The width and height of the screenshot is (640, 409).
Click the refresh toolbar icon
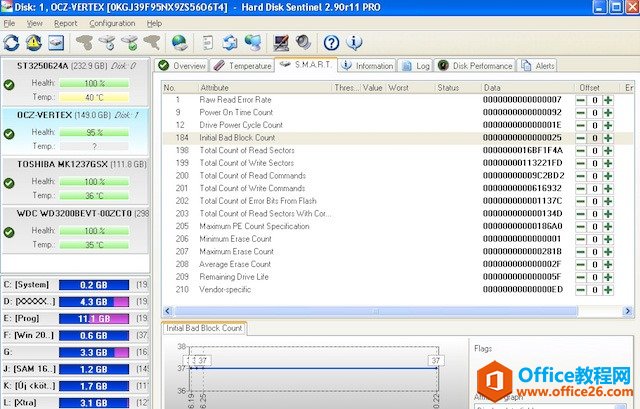tap(11, 42)
